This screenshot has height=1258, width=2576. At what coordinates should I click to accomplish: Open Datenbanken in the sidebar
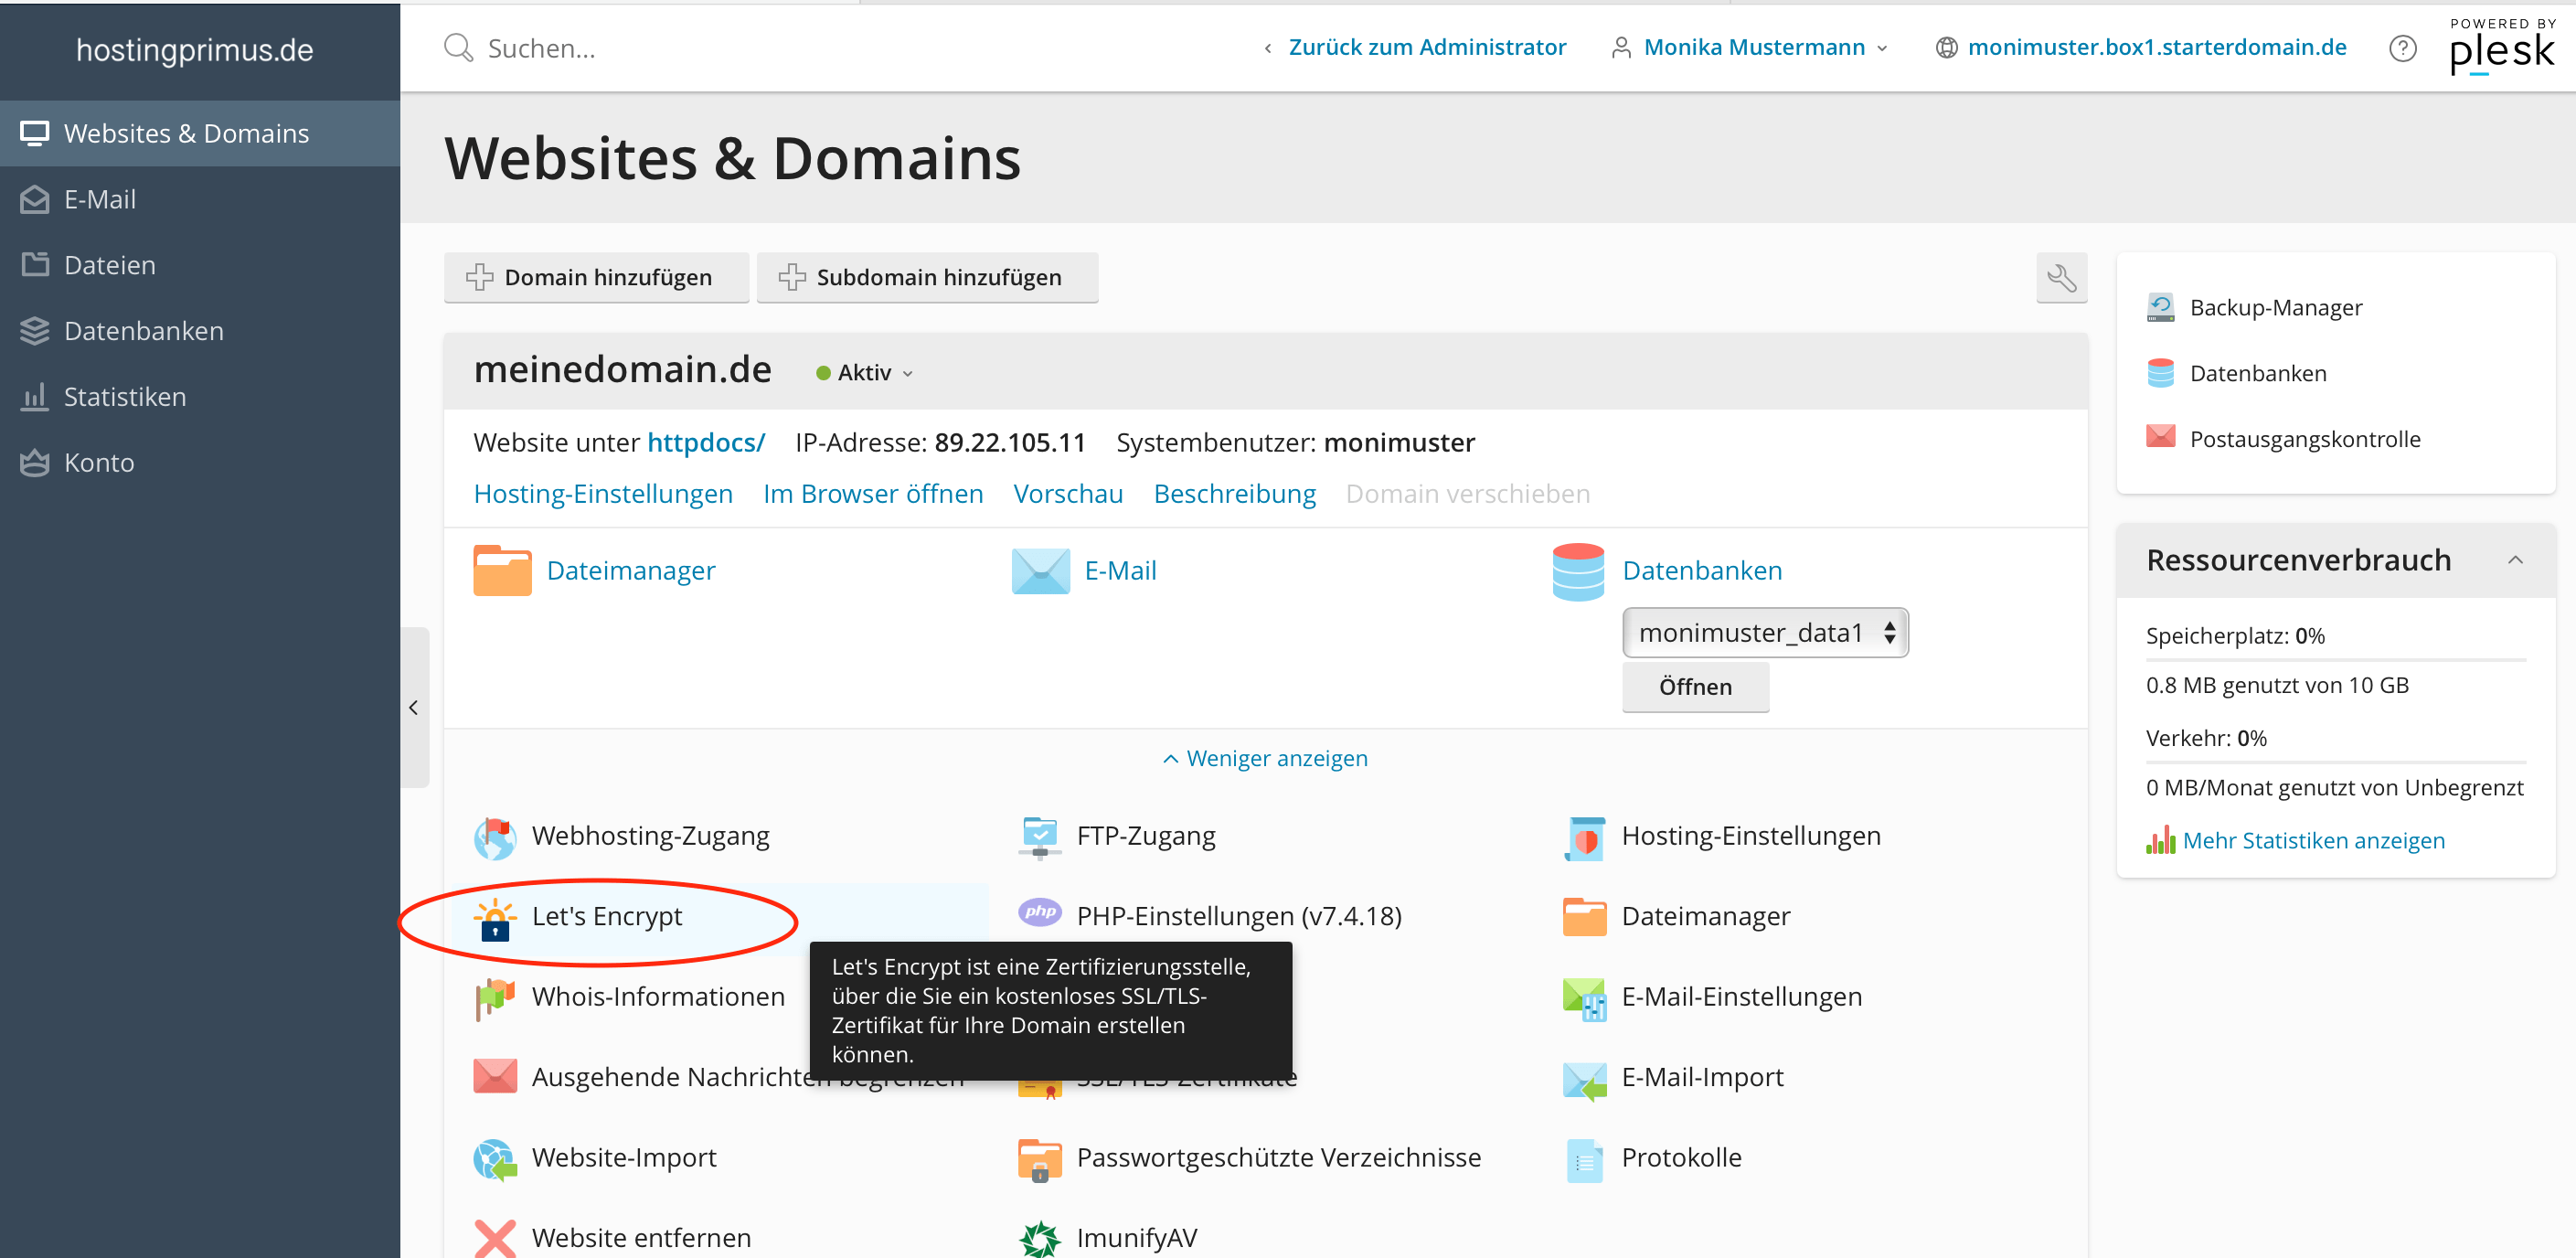pyautogui.click(x=200, y=331)
